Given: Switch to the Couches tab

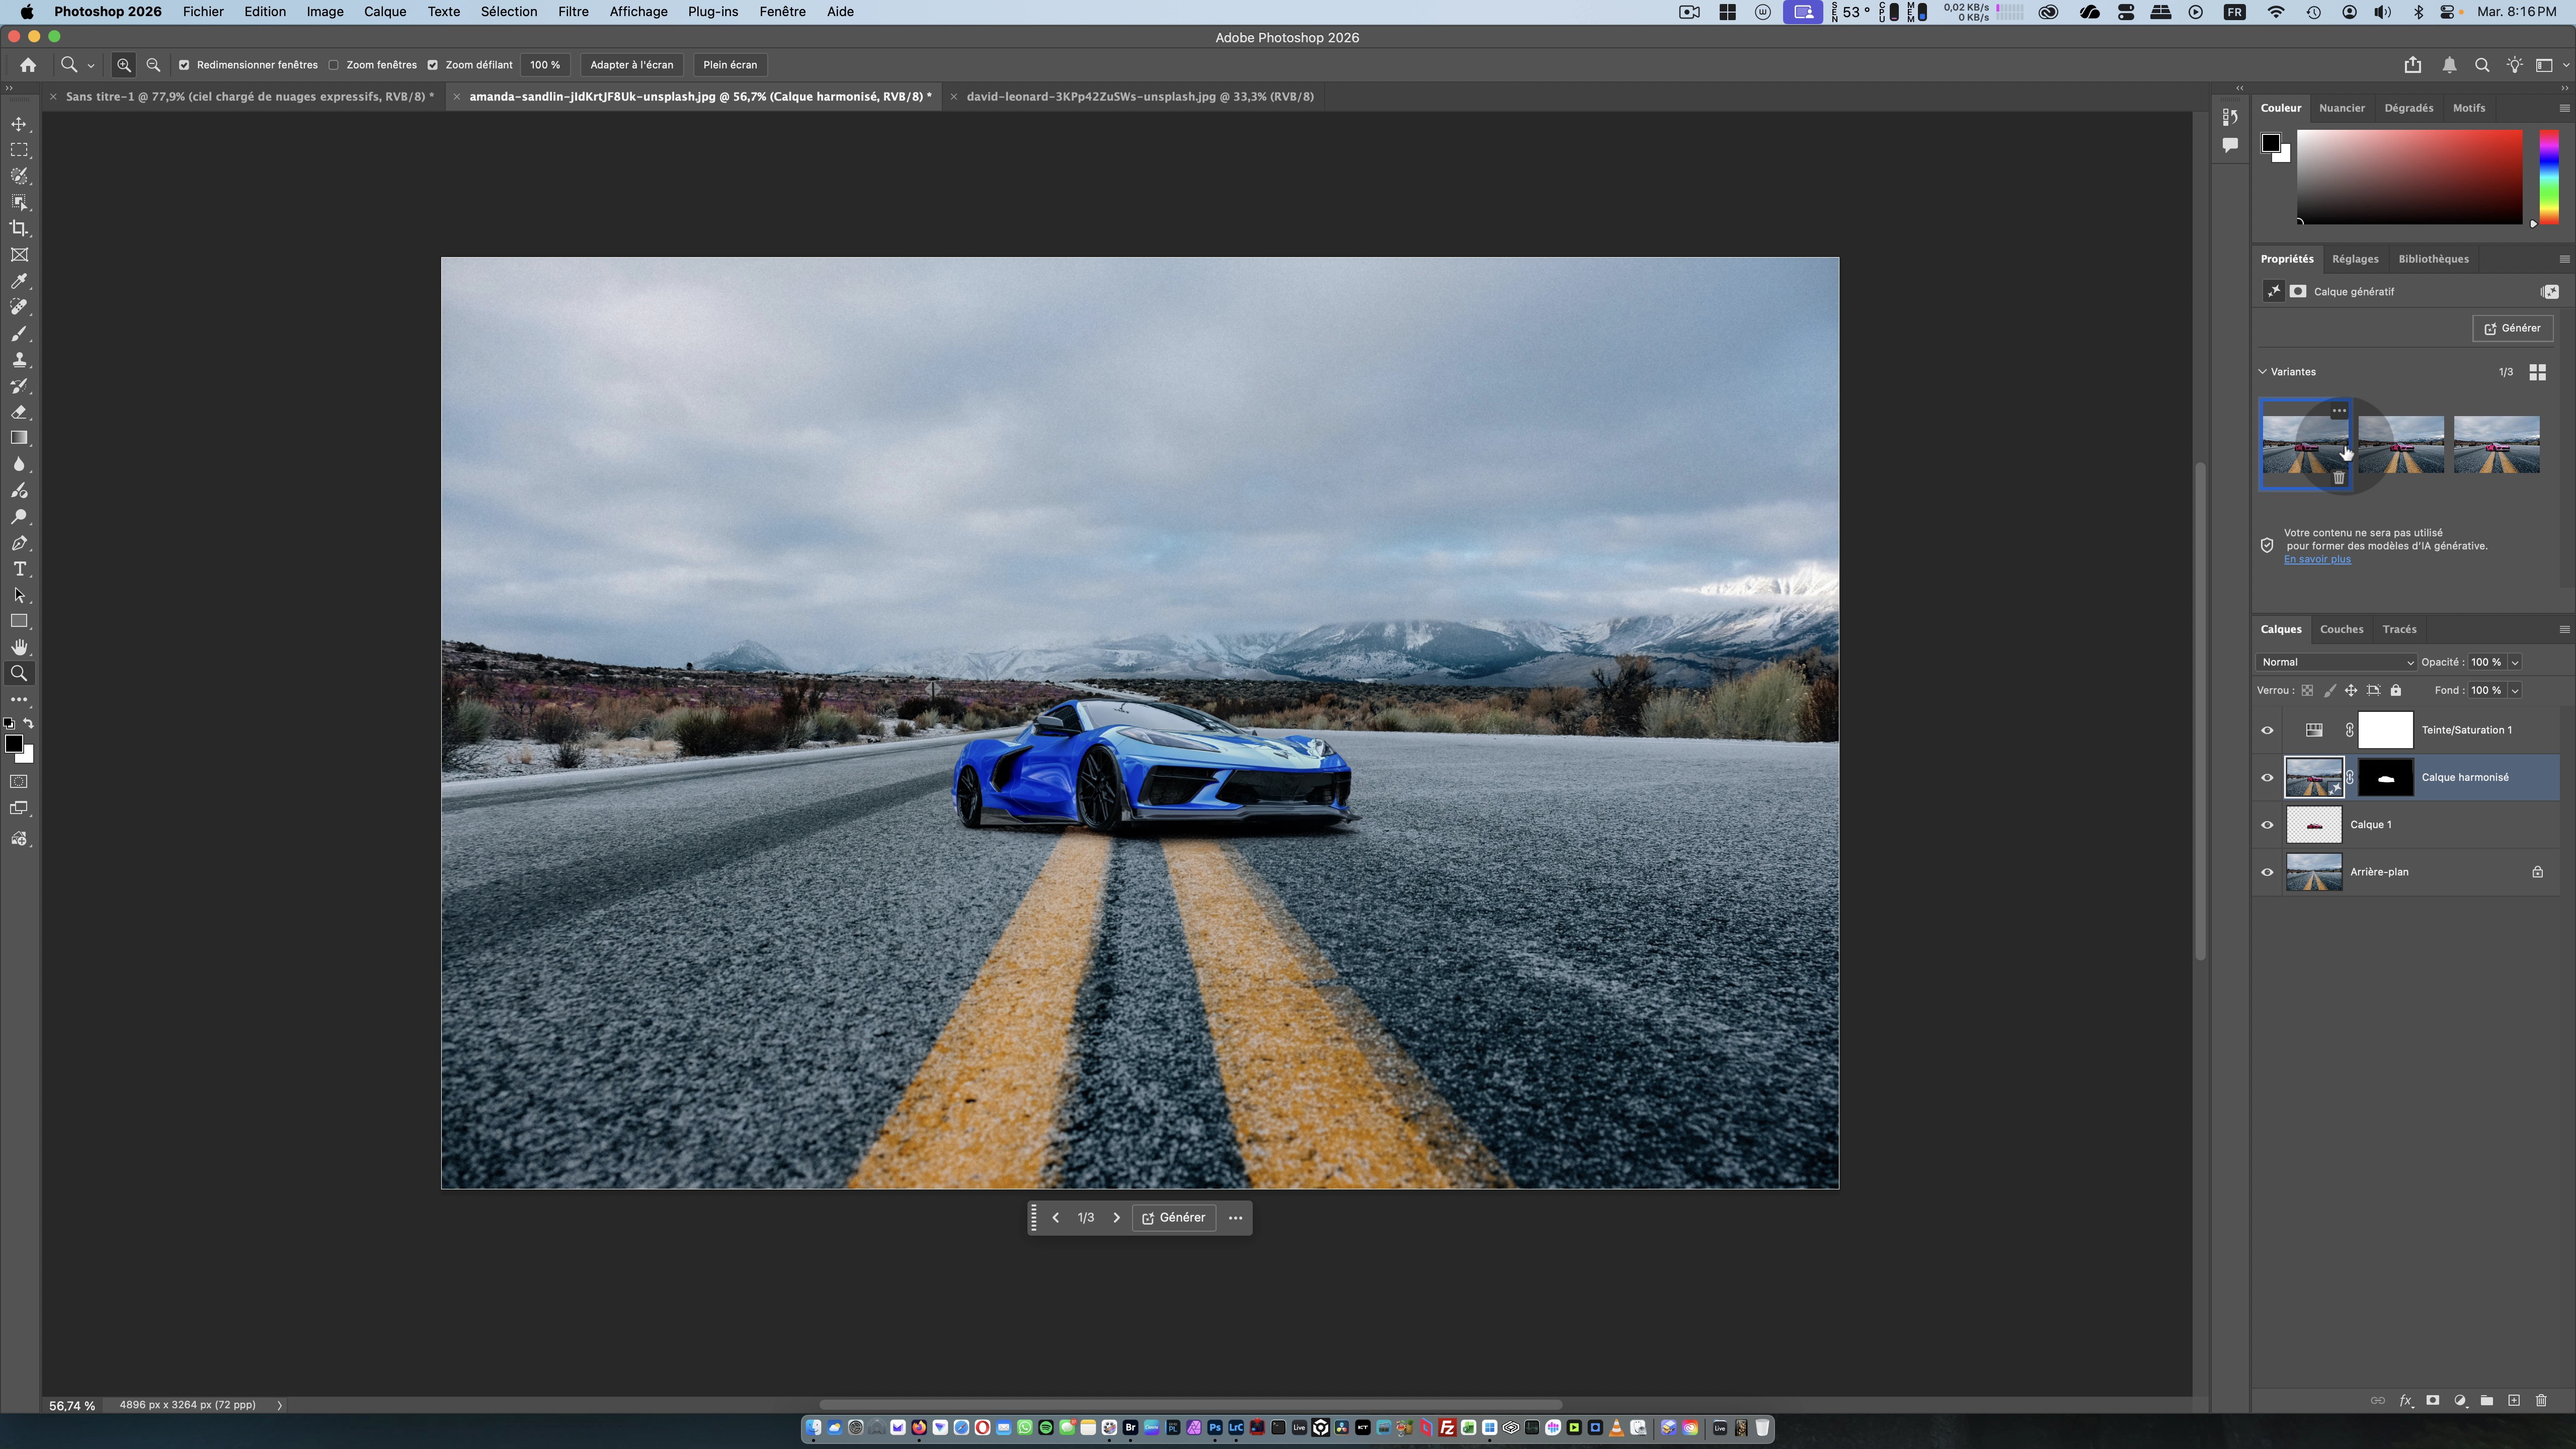Looking at the screenshot, I should [2341, 629].
